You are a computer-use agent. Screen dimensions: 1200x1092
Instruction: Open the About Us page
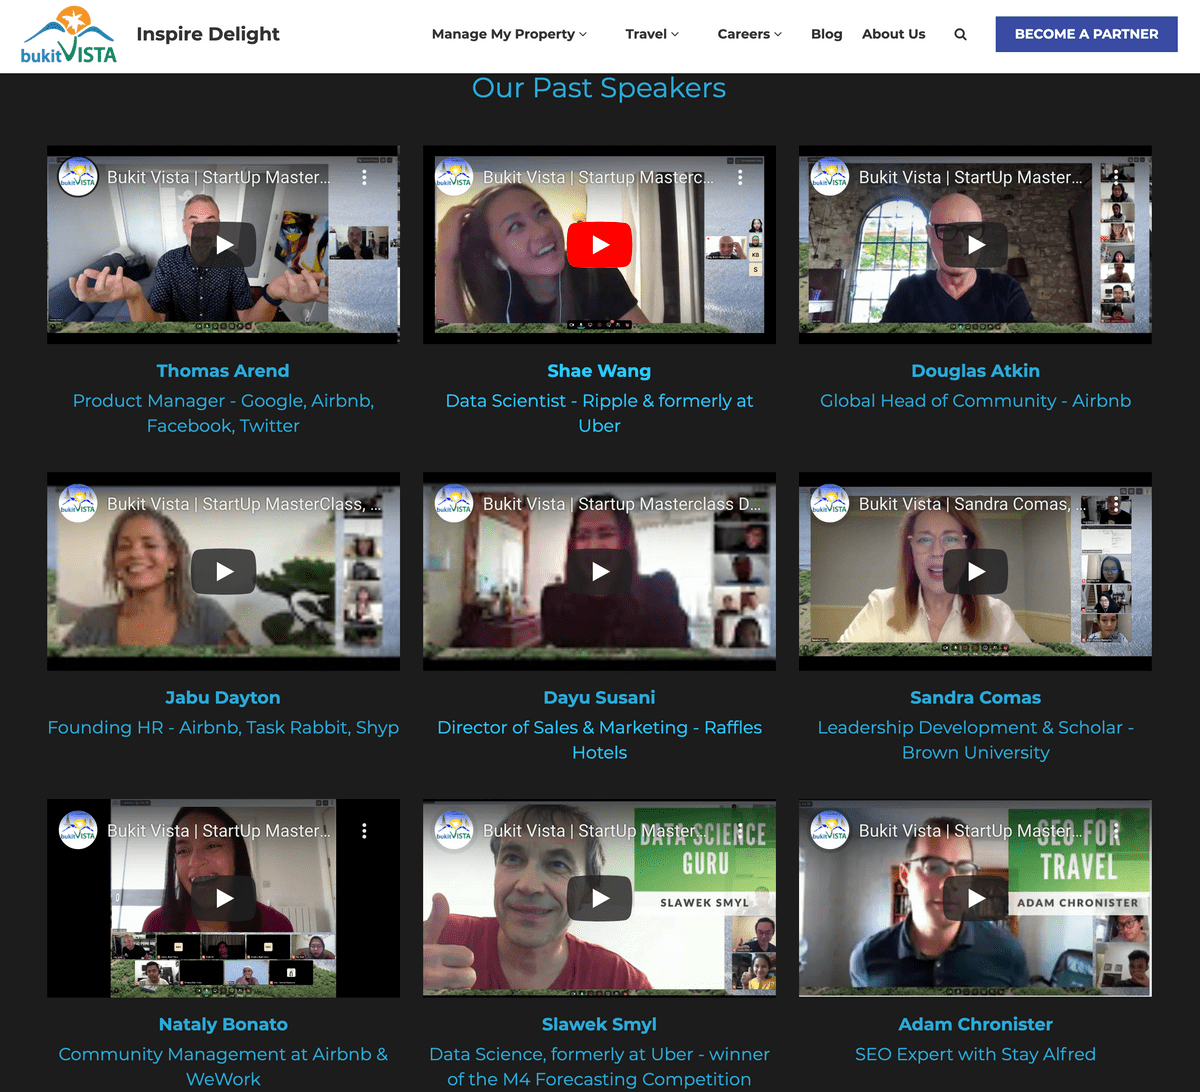tap(894, 34)
